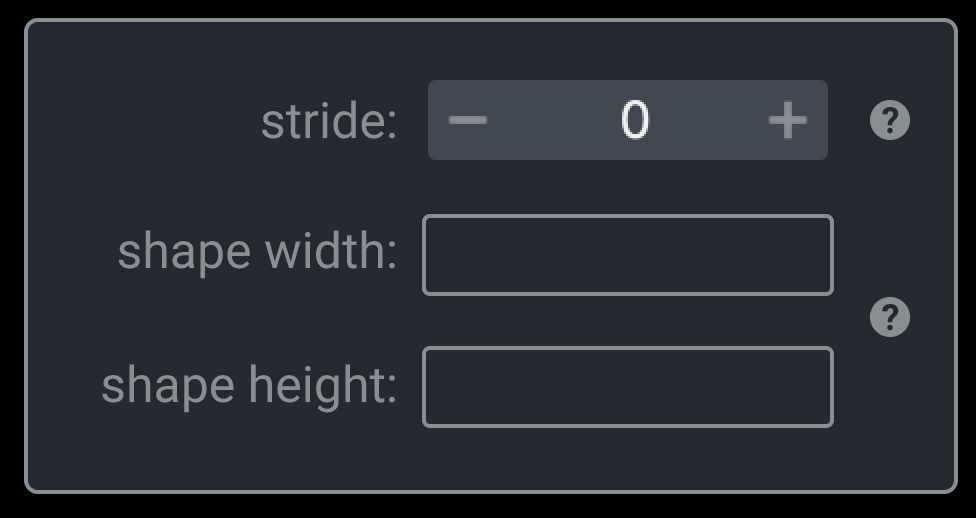Focus the shape width input box
Screen dimensions: 976x518
[x=627, y=255]
